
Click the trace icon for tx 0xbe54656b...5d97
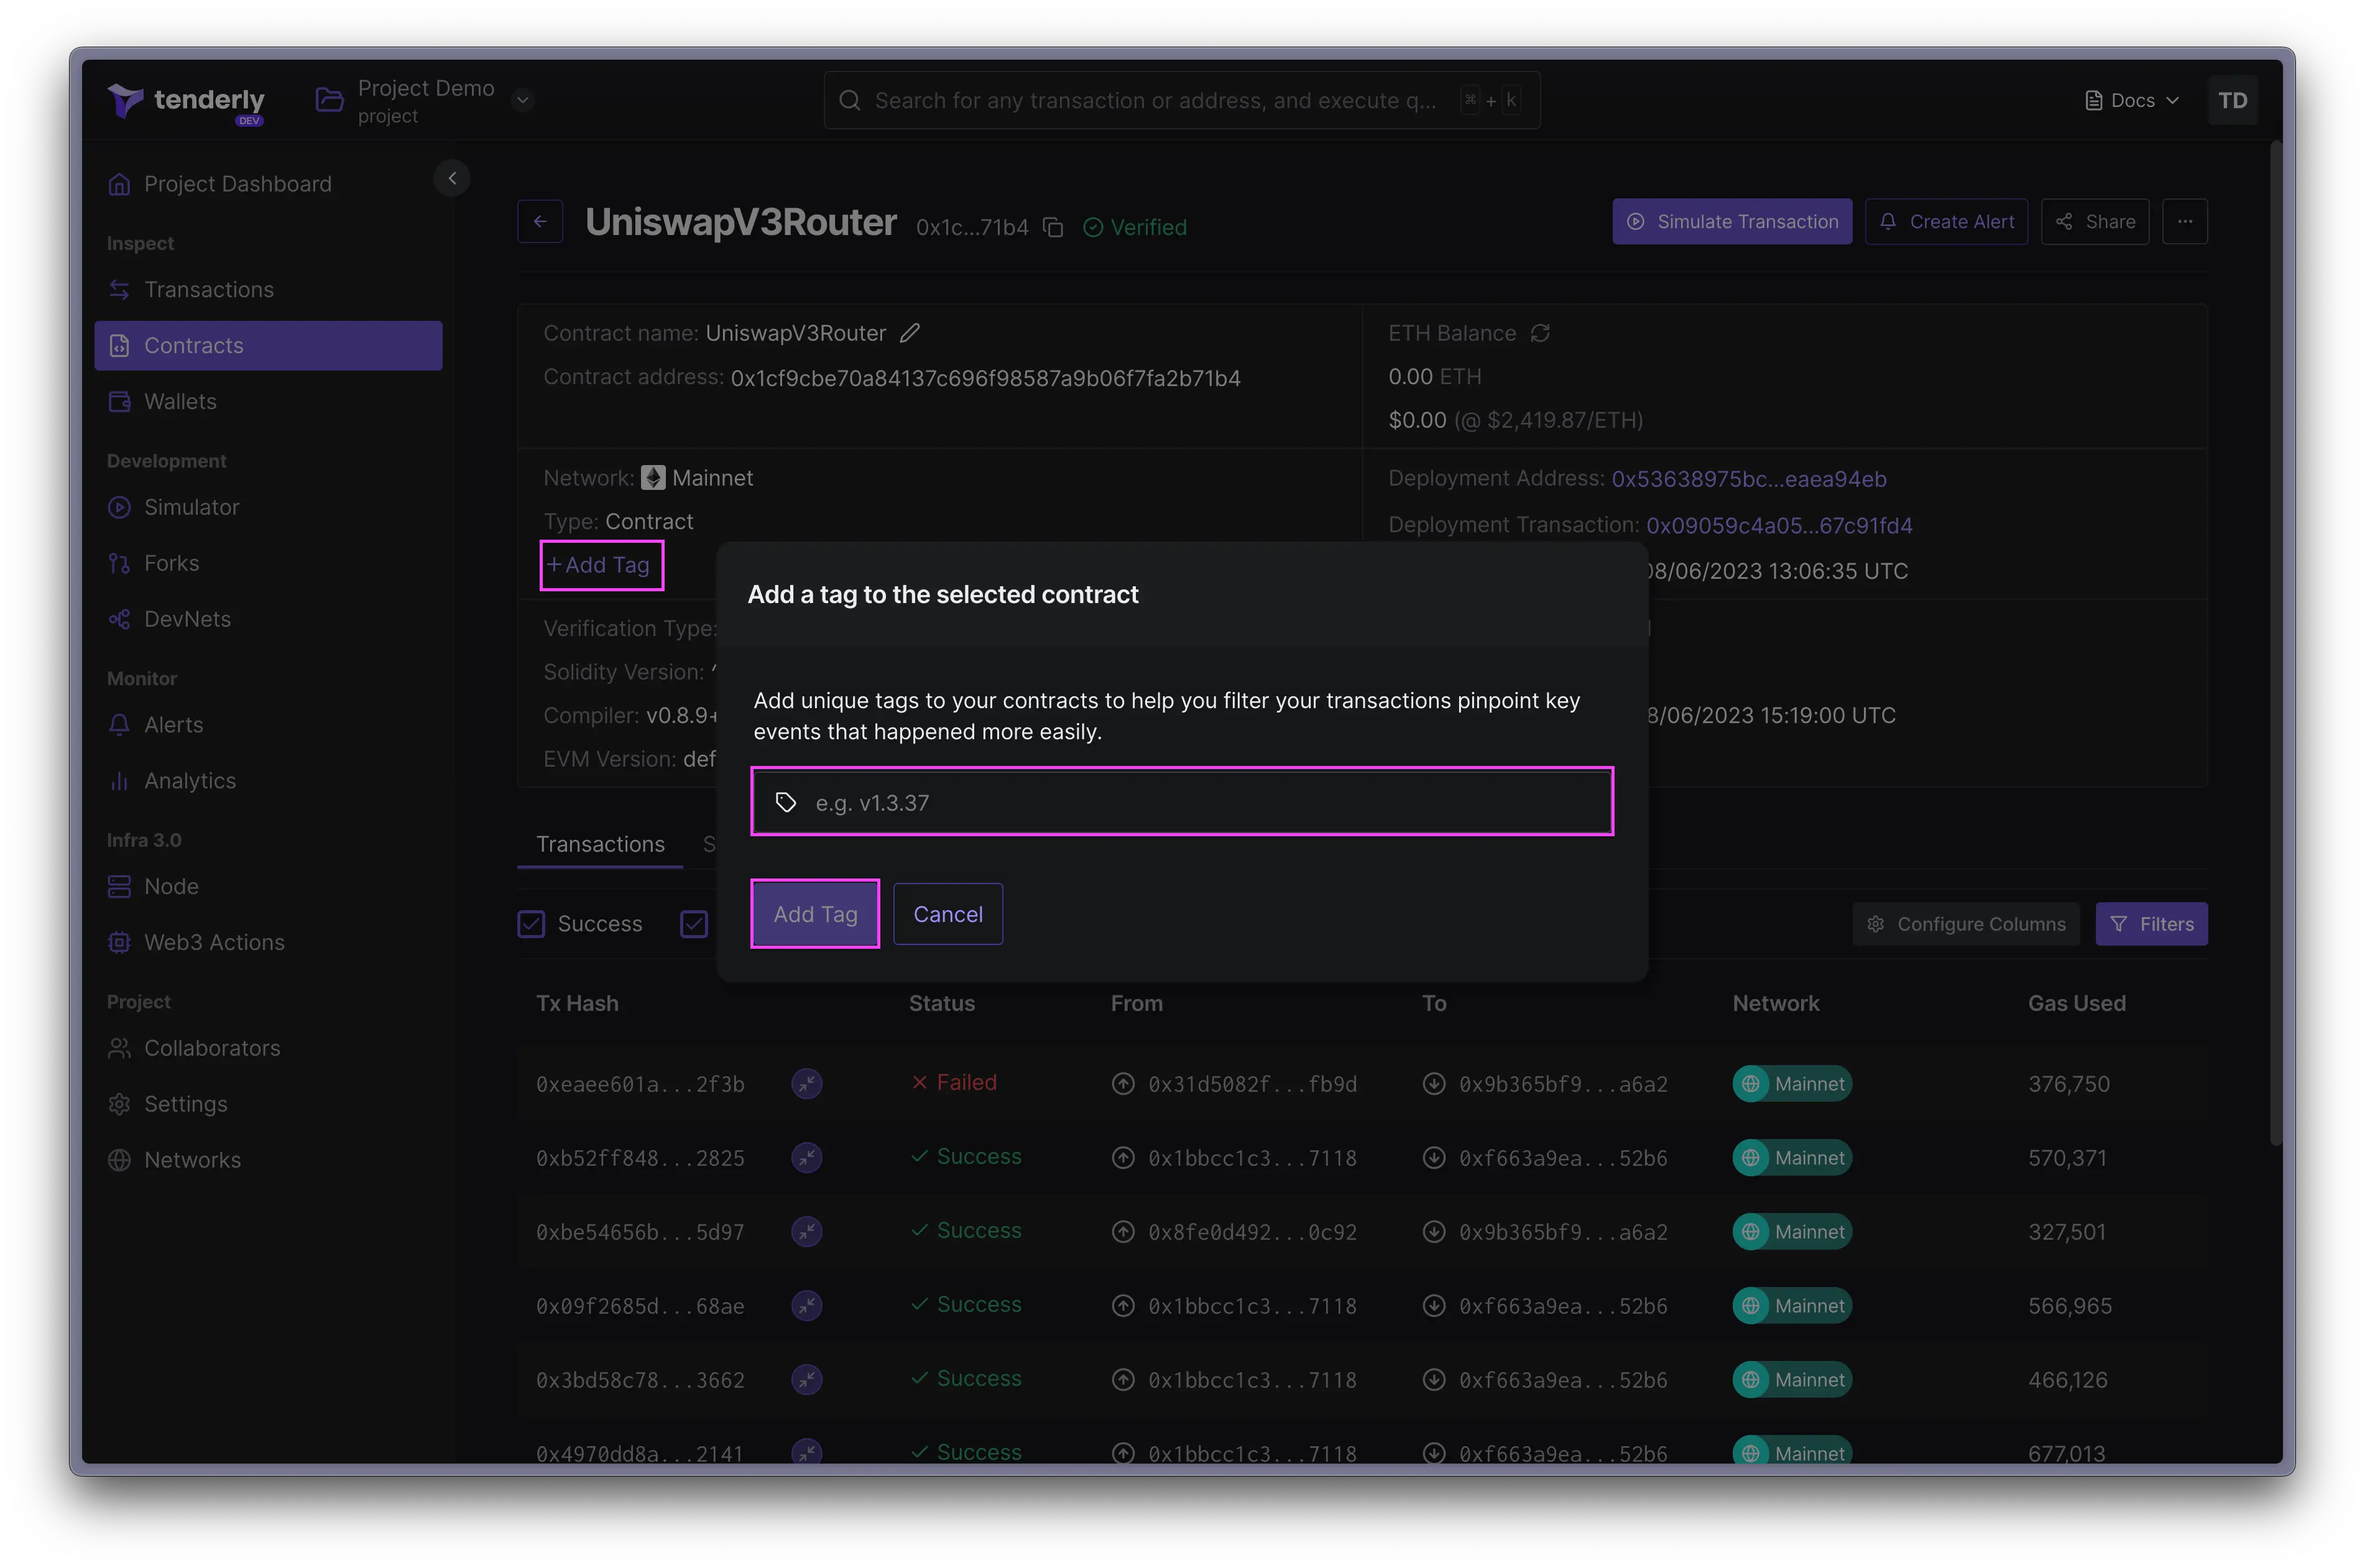[807, 1231]
